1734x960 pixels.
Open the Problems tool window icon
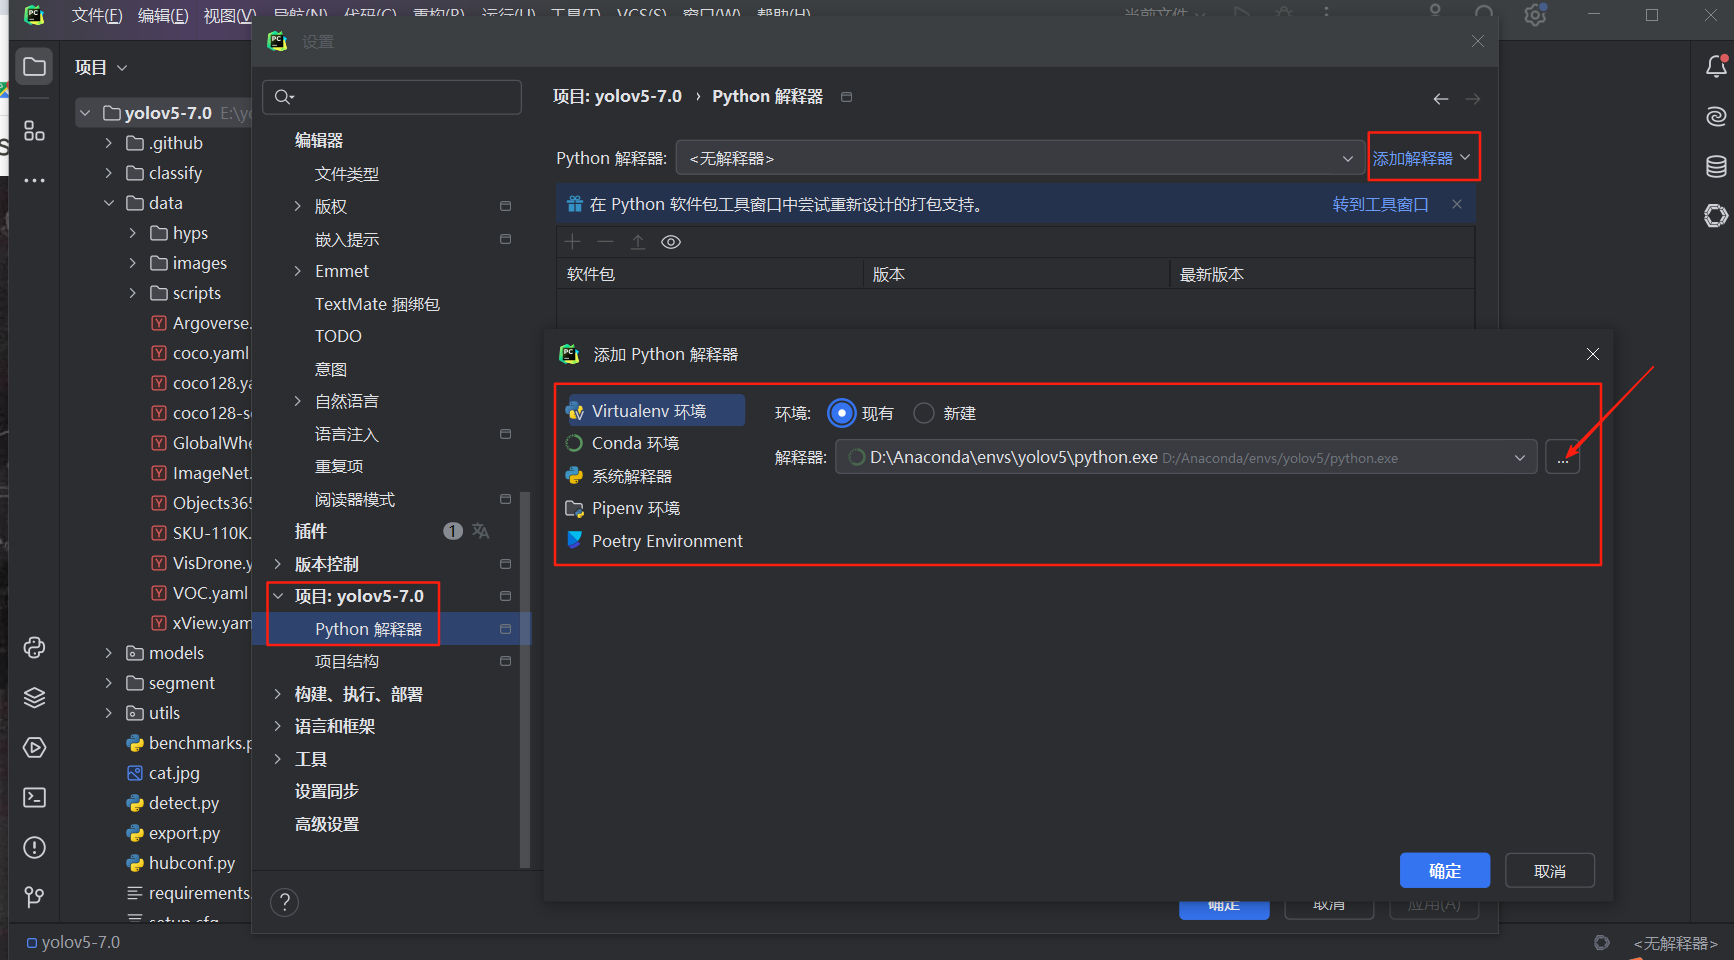[34, 848]
